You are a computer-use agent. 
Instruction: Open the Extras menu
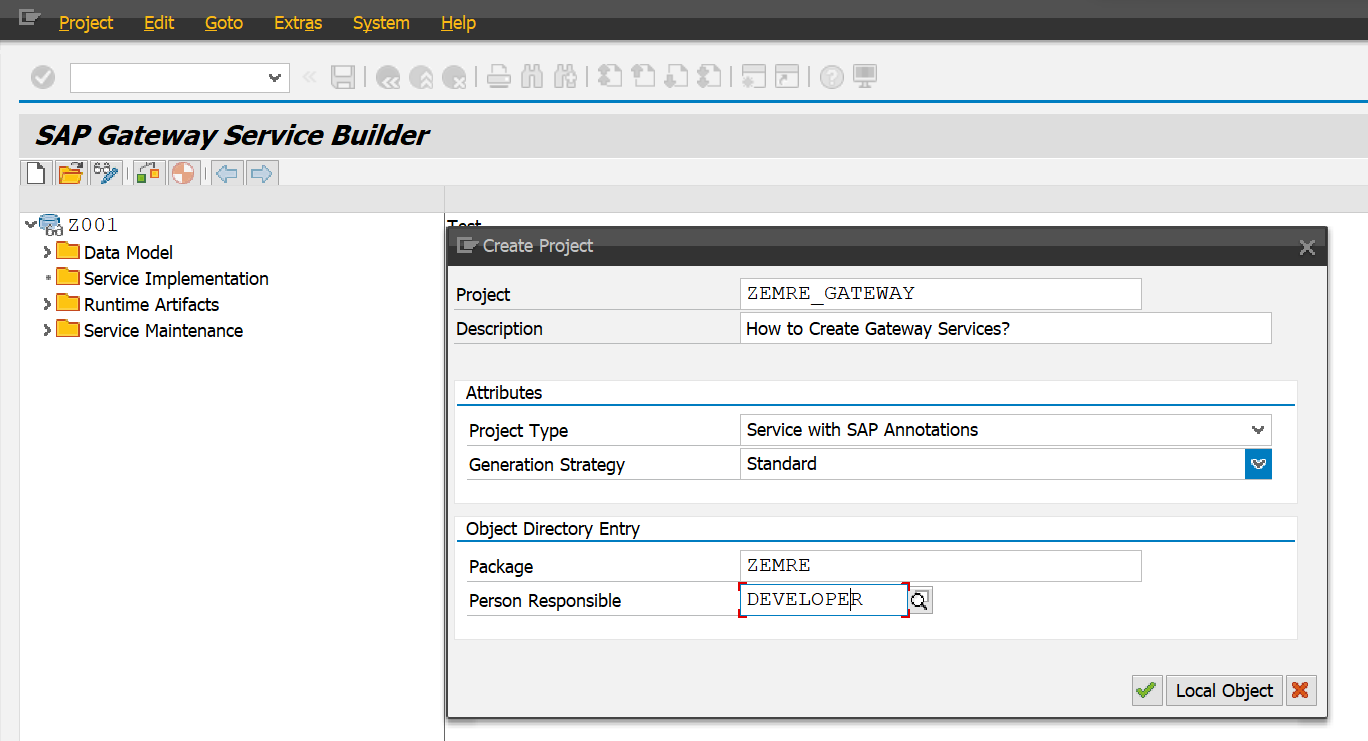click(x=298, y=23)
